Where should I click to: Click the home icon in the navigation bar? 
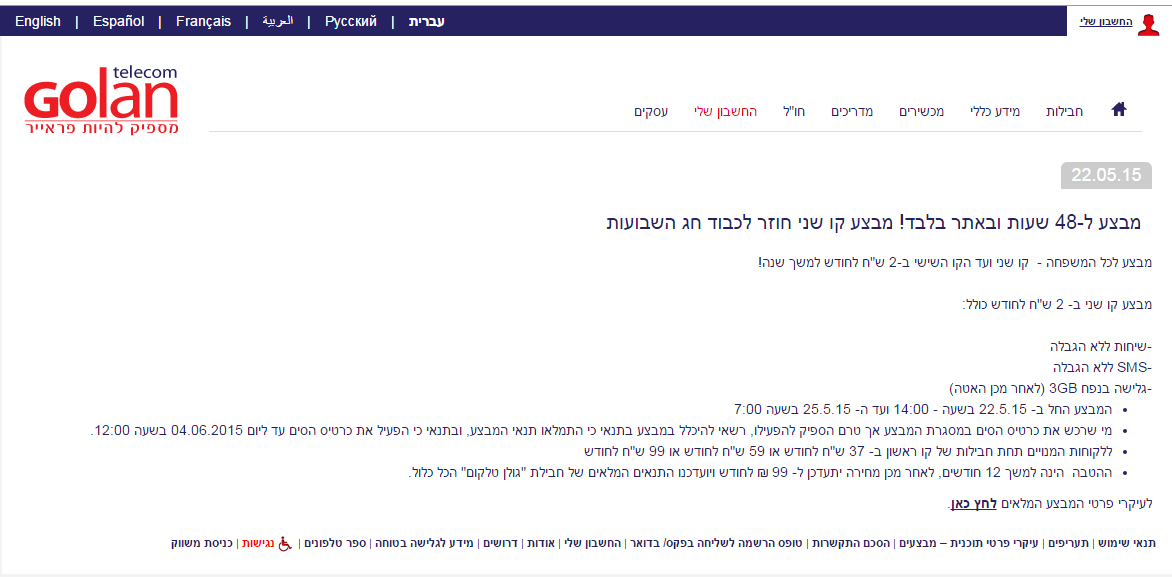1119,110
